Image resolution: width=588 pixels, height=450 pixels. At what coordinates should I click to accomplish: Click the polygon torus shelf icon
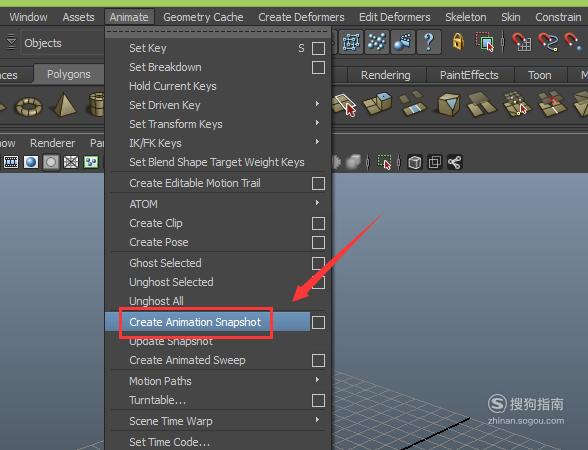[29, 106]
